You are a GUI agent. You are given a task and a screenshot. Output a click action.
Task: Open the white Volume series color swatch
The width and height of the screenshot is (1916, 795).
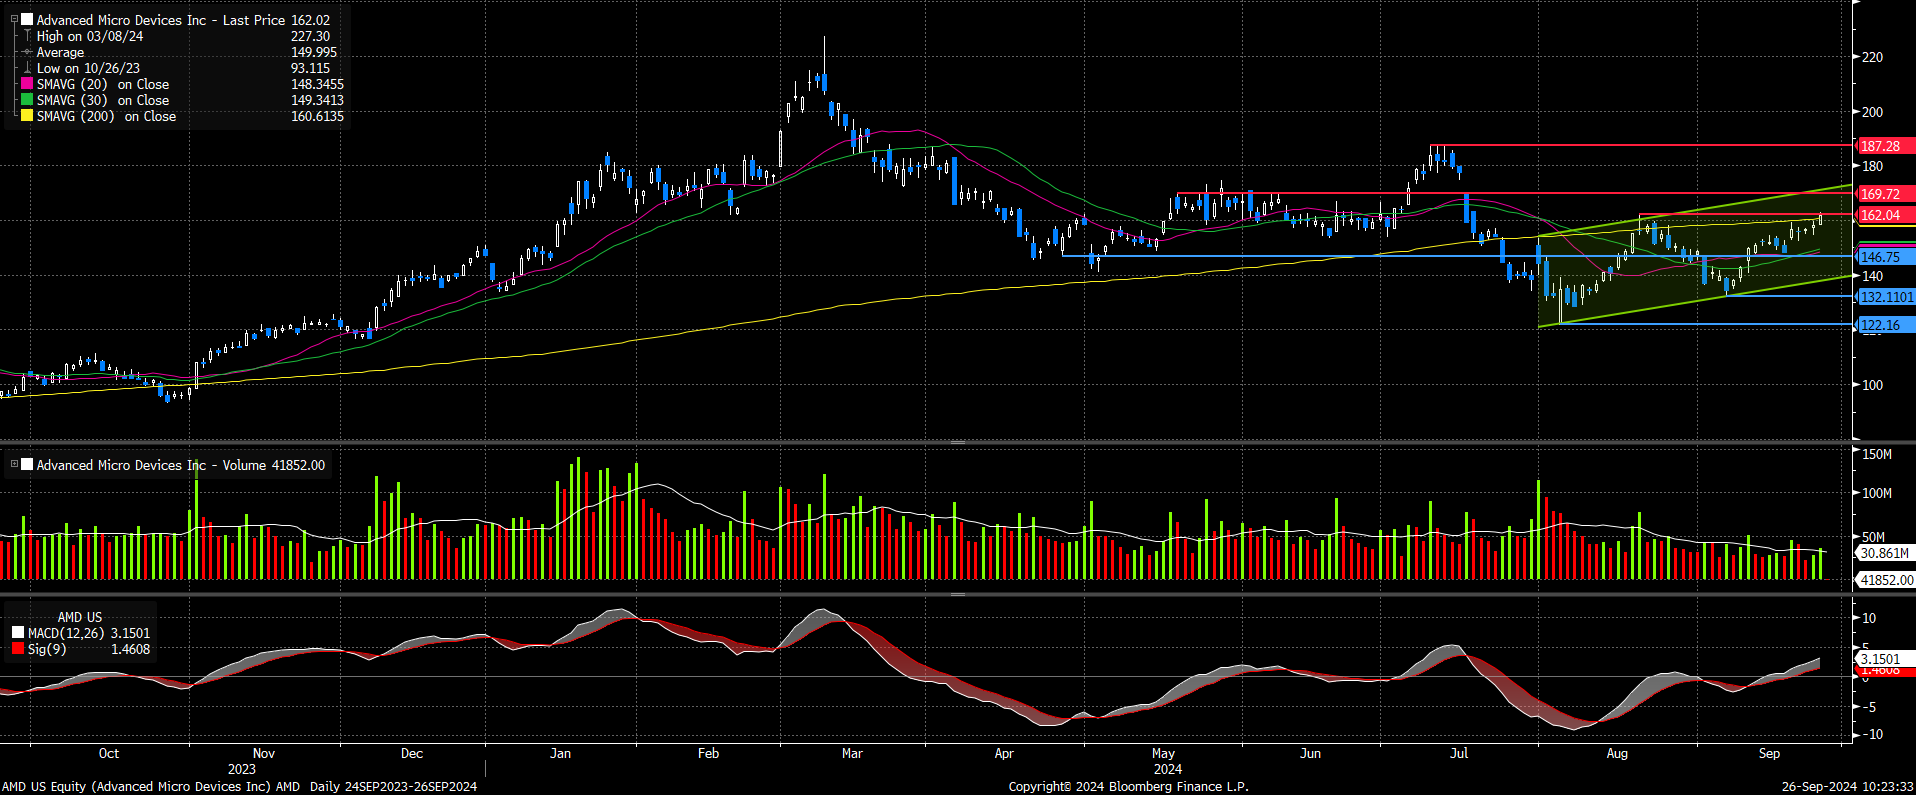tap(27, 464)
